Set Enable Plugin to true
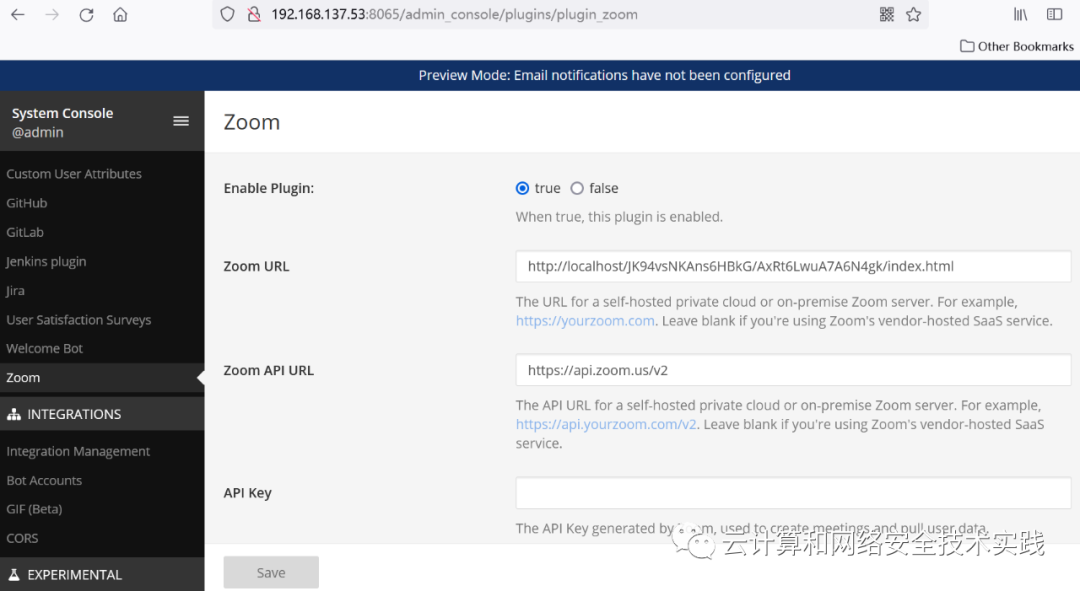This screenshot has width=1080, height=591. [x=522, y=188]
